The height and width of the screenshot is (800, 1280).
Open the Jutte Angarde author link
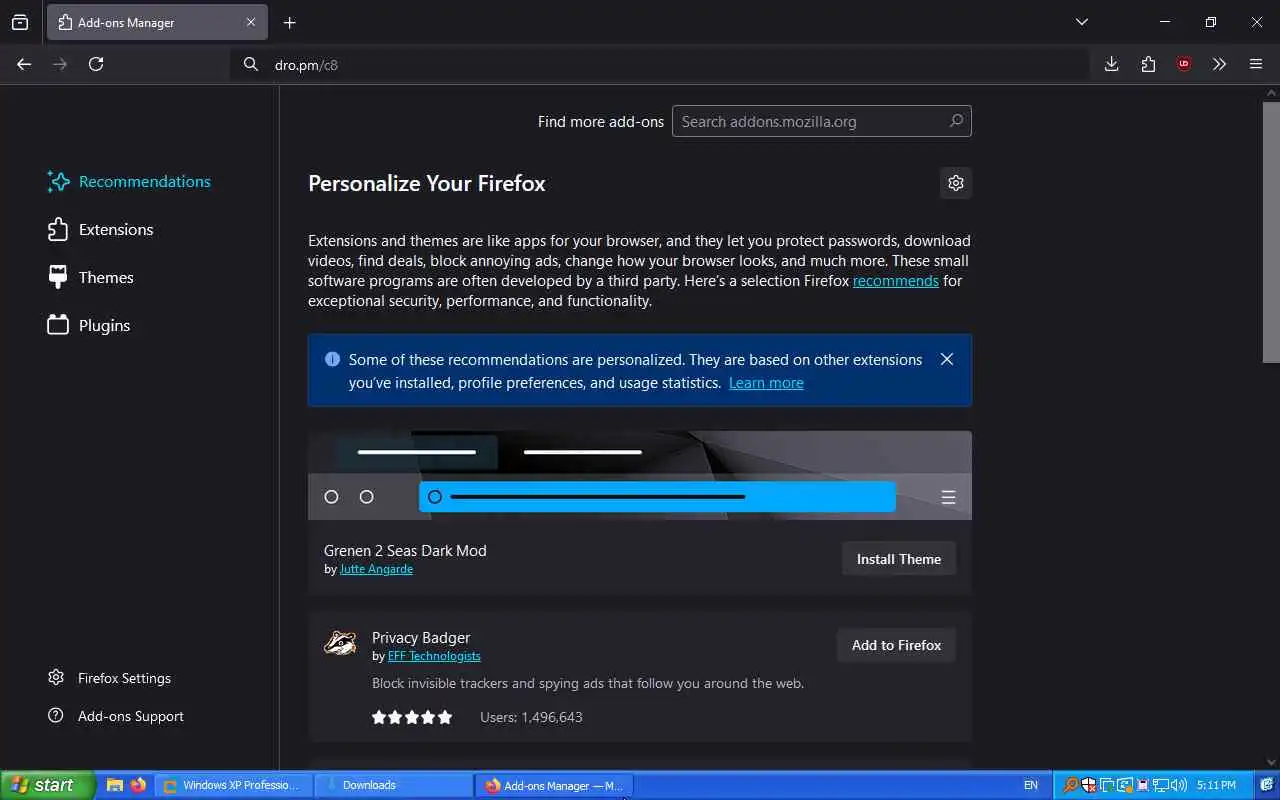click(x=376, y=569)
